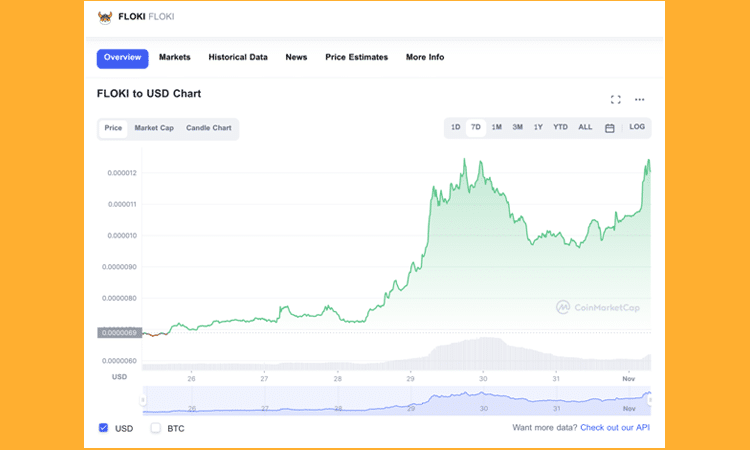Screen dimensions: 750x450
Task: Click the 0.0000080 y-axis label
Action: tap(119, 298)
